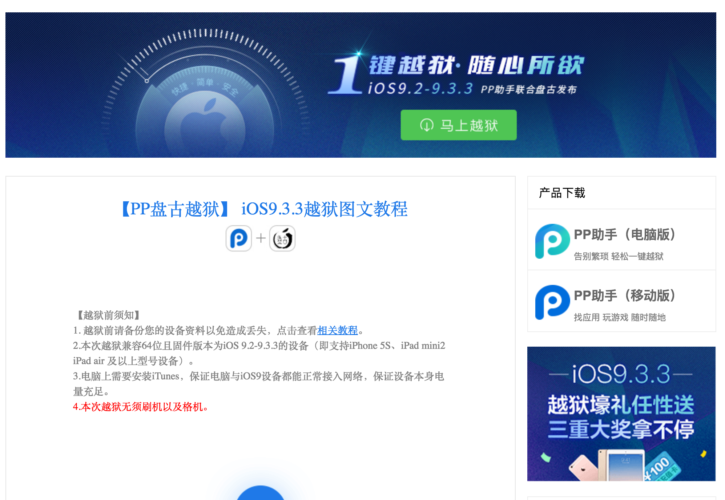Click the 告别繁琐 轻松一键越狱 subtitle
725x500 pixels.
(x=619, y=256)
